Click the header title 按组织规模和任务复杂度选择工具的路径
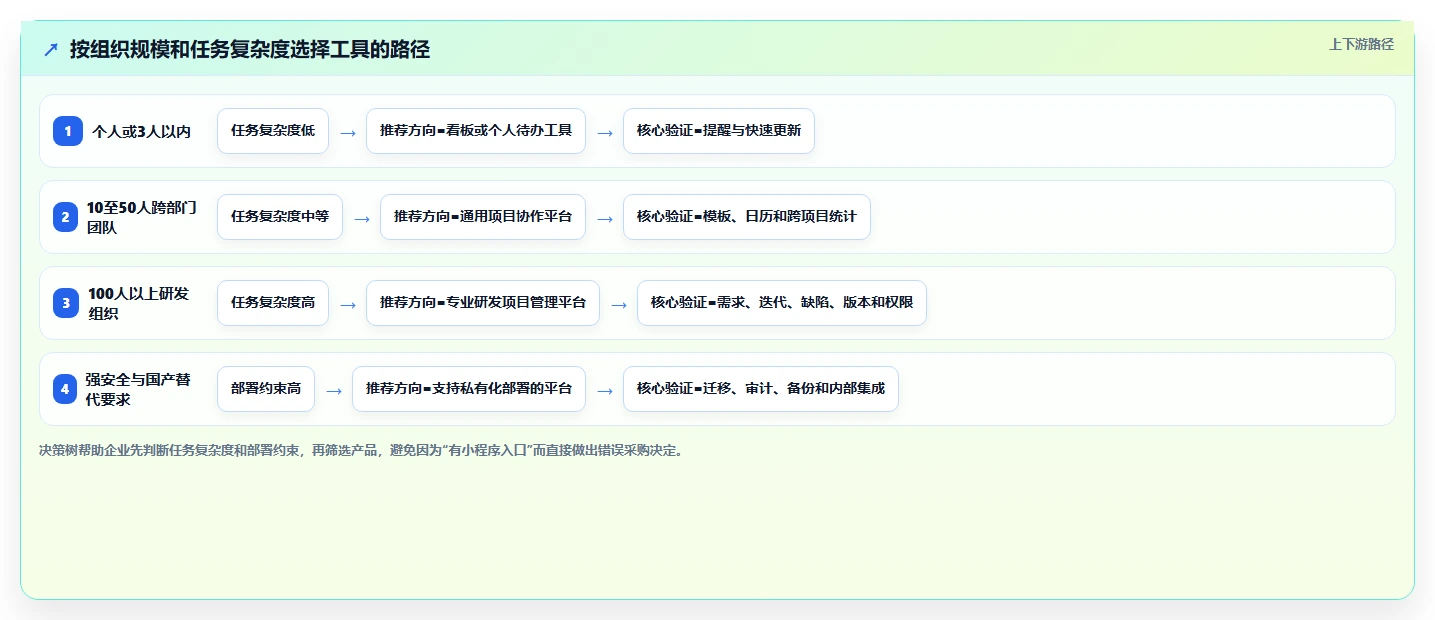The width and height of the screenshot is (1435, 620). click(x=250, y=49)
